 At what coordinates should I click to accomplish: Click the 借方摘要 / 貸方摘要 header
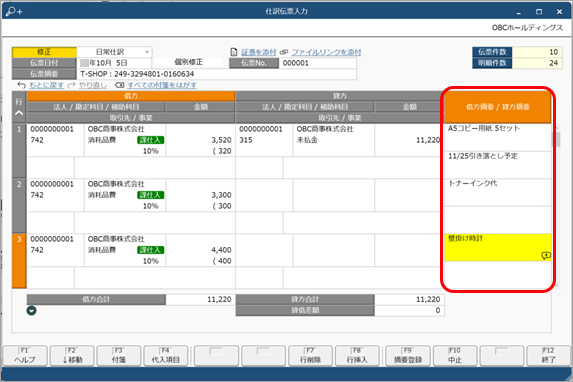point(497,107)
